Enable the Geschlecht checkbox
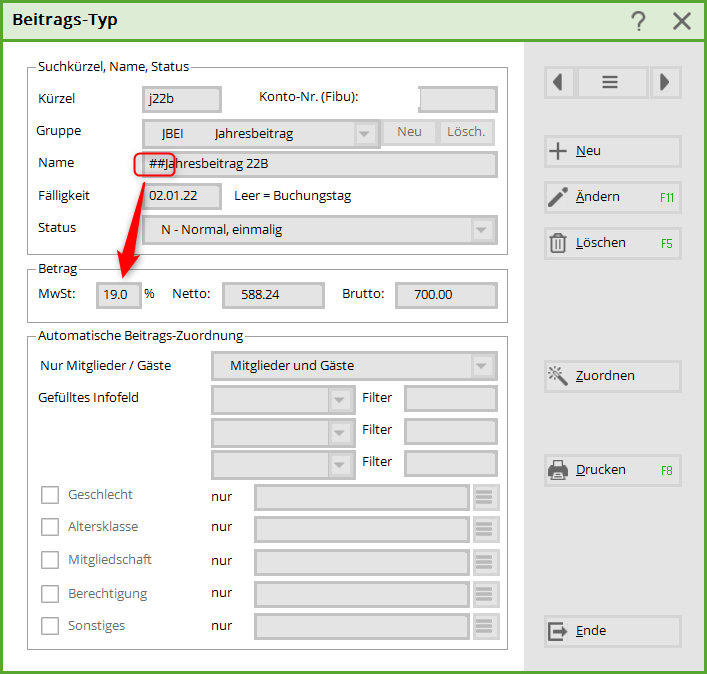 point(50,495)
